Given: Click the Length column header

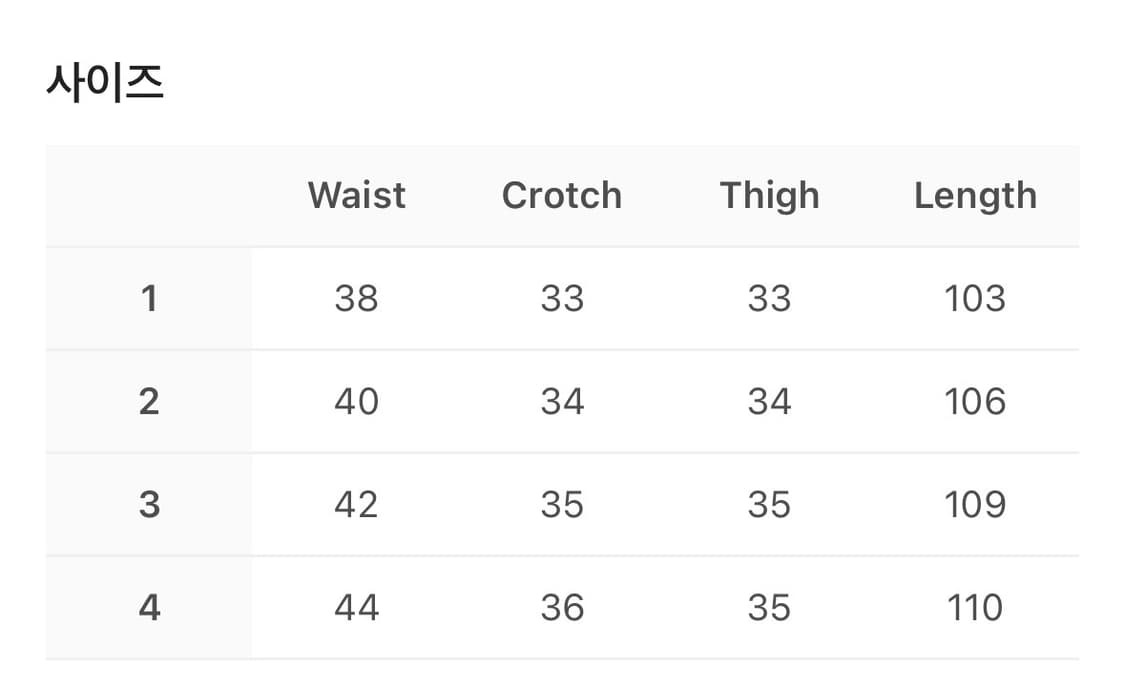Looking at the screenshot, I should click(975, 196).
